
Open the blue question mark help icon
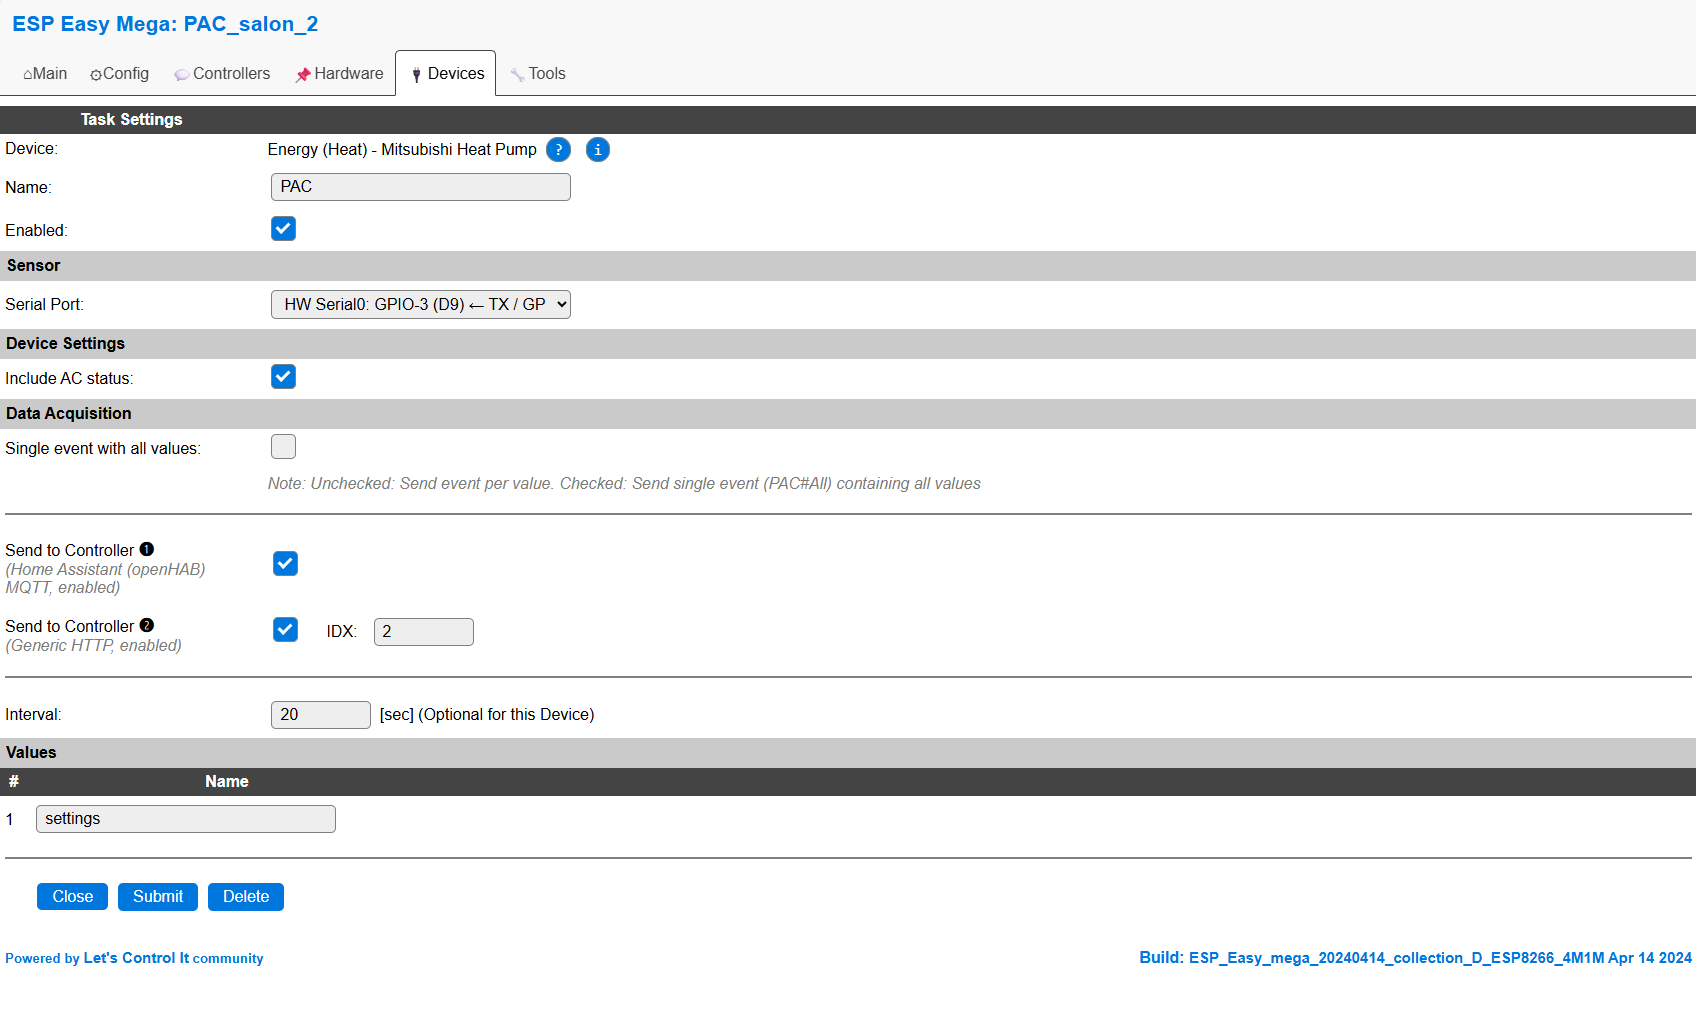(559, 150)
